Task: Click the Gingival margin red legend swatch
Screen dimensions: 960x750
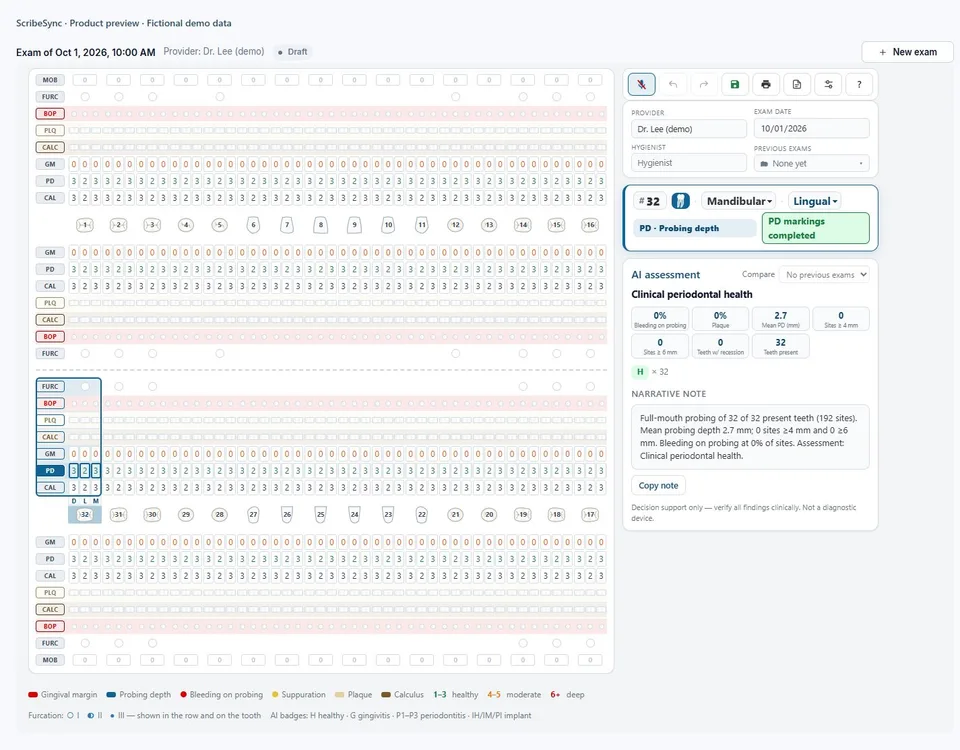Action: point(33,694)
